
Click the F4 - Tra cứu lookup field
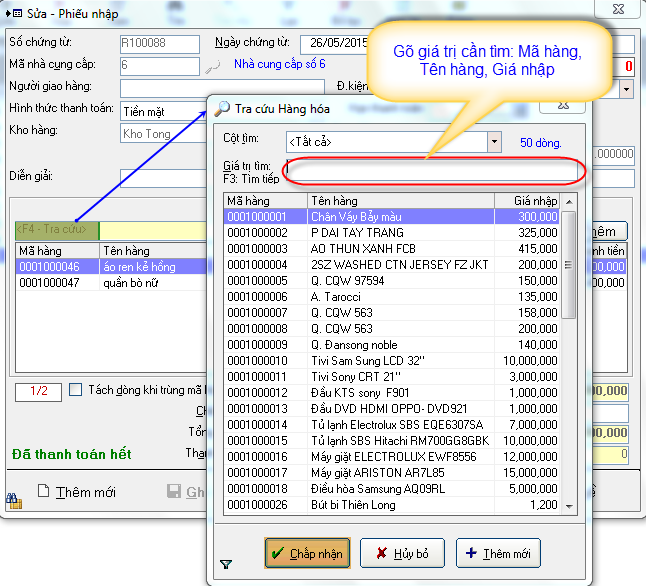[x=57, y=230]
